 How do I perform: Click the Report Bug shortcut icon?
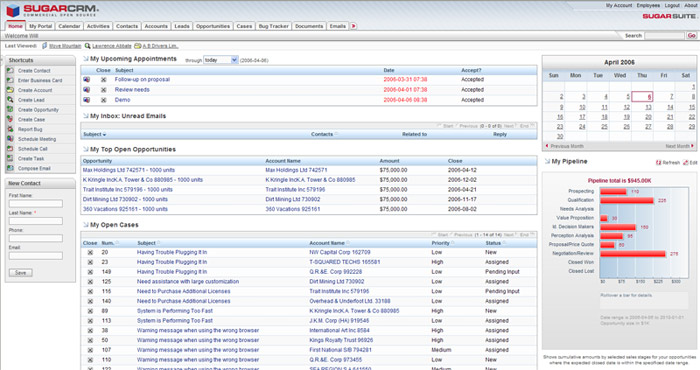pyautogui.click(x=10, y=129)
